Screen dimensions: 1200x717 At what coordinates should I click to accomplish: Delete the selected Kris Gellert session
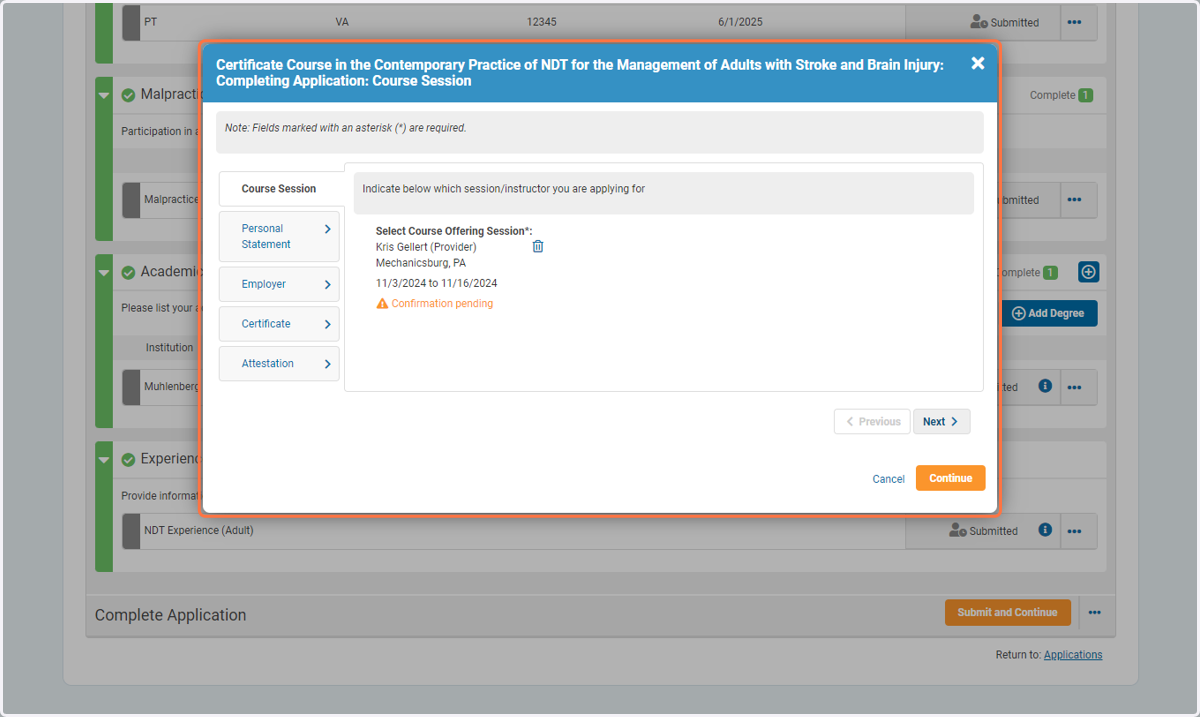[x=538, y=247]
